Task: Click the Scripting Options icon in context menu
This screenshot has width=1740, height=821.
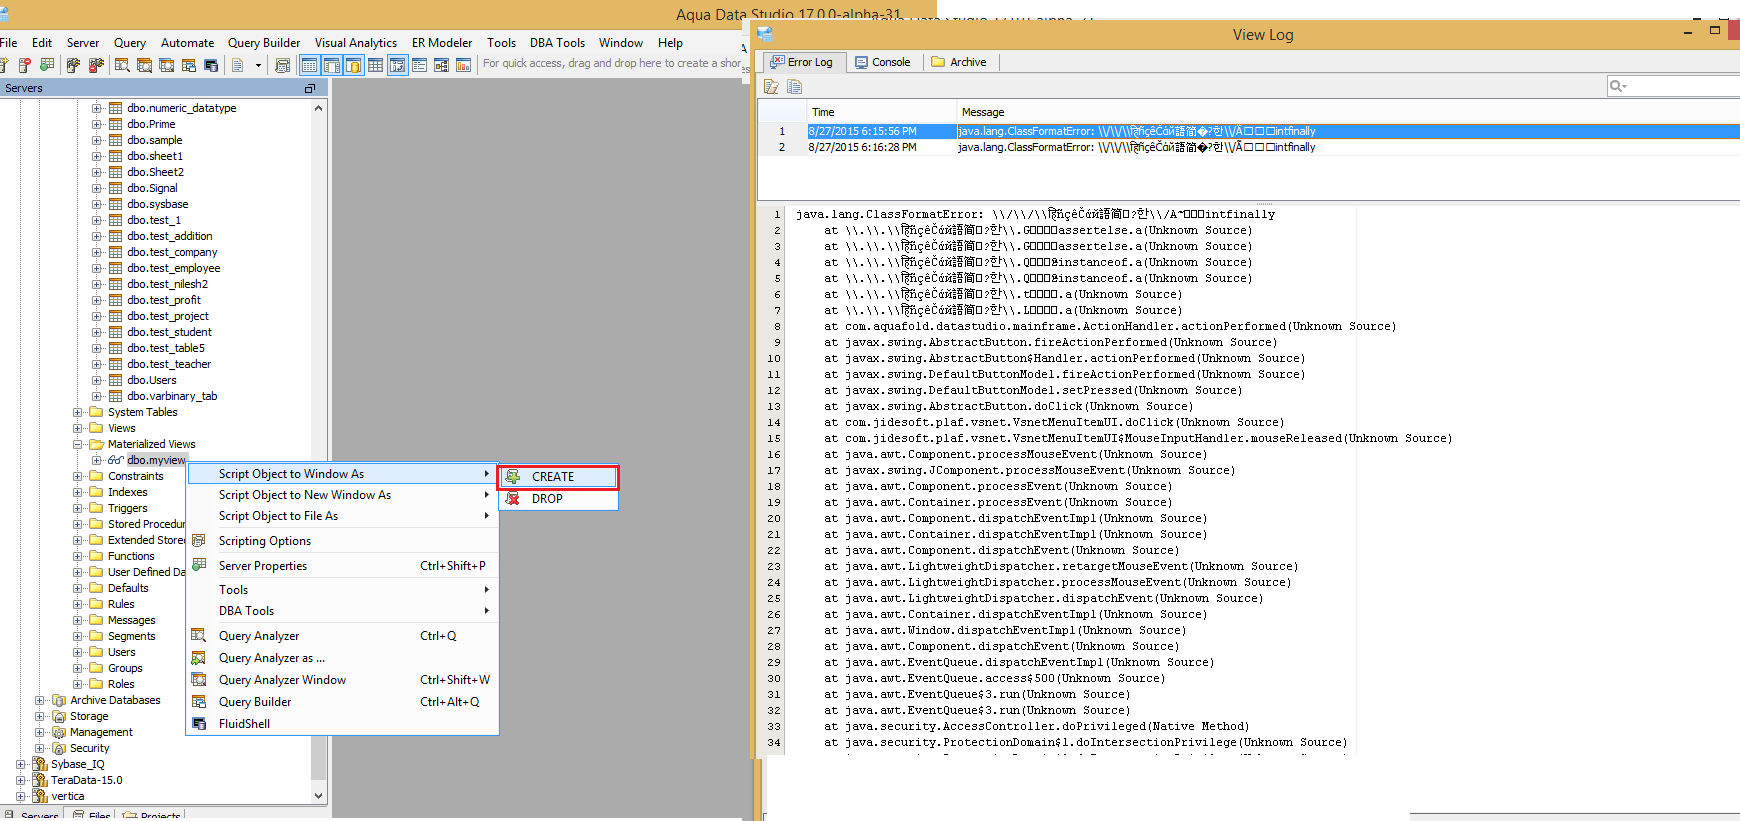Action: pos(199,541)
